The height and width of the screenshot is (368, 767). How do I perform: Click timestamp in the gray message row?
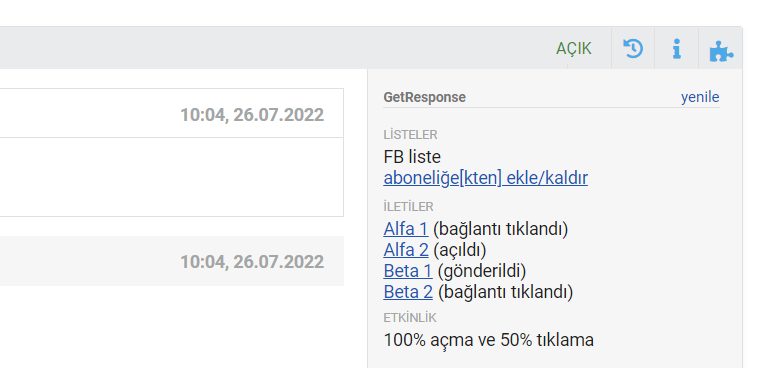pos(252,262)
